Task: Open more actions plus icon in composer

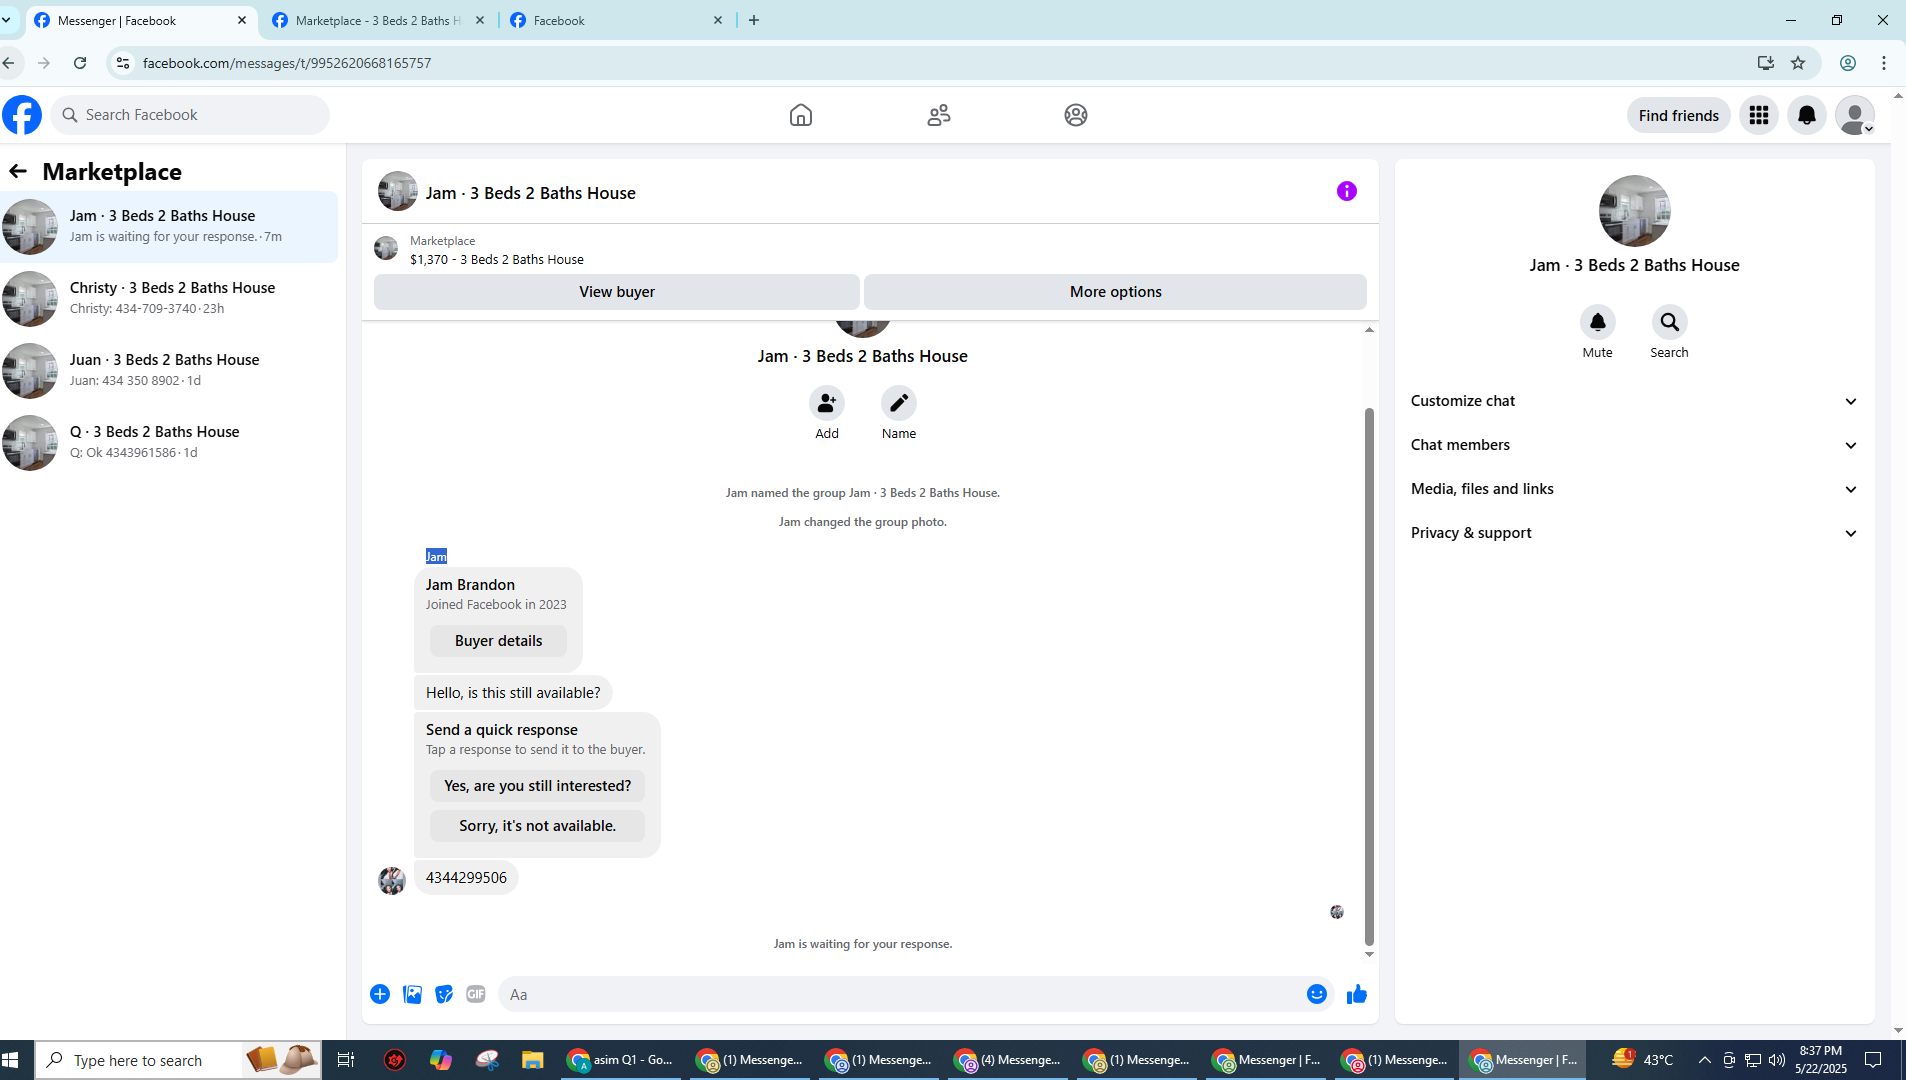Action: click(x=380, y=994)
